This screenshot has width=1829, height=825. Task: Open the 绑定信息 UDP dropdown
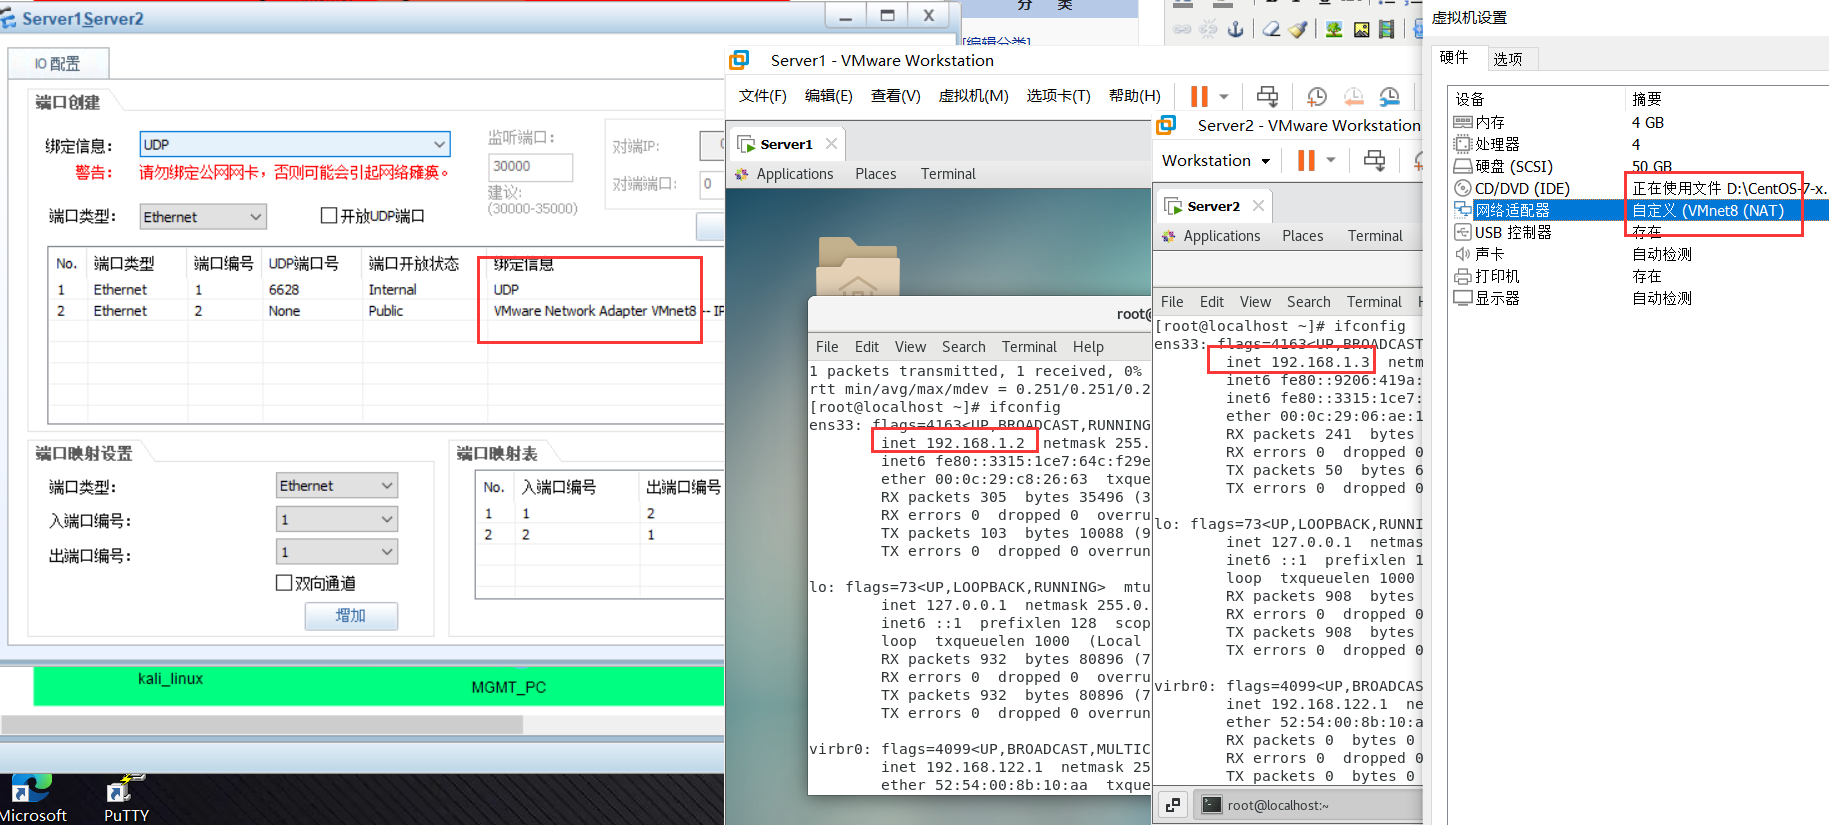[295, 144]
